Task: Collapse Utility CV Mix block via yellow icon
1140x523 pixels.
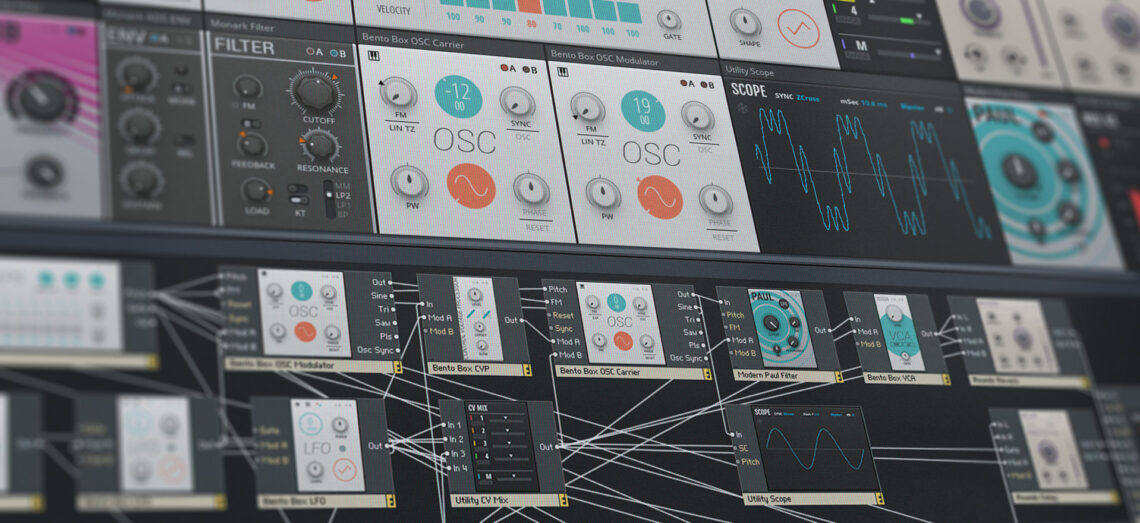Action: pyautogui.click(x=563, y=500)
